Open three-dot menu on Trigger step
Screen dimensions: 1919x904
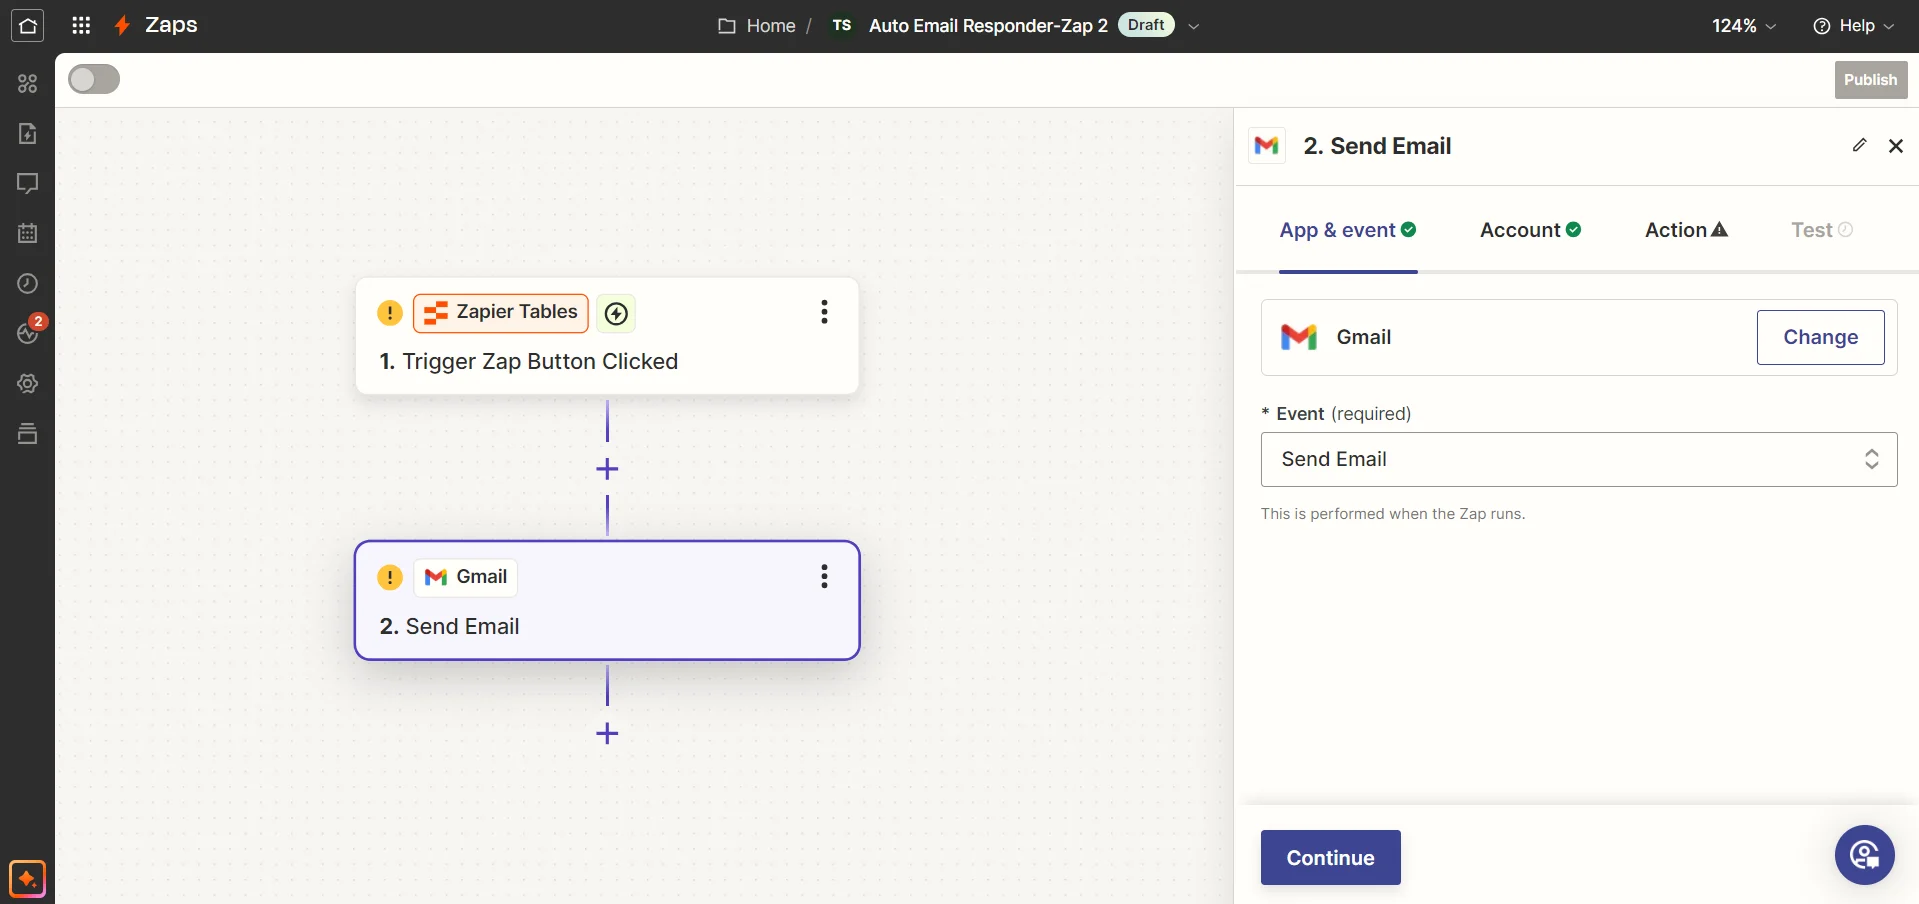(x=824, y=312)
